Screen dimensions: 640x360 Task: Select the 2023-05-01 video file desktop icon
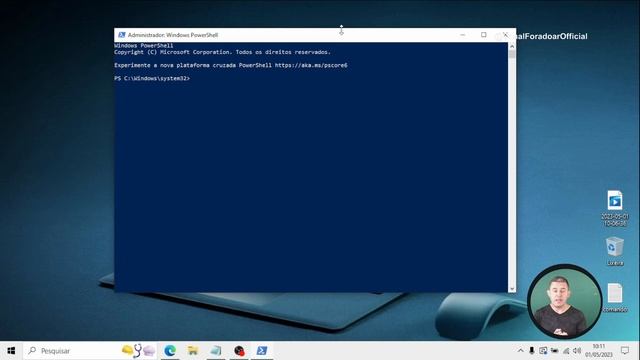[615, 208]
